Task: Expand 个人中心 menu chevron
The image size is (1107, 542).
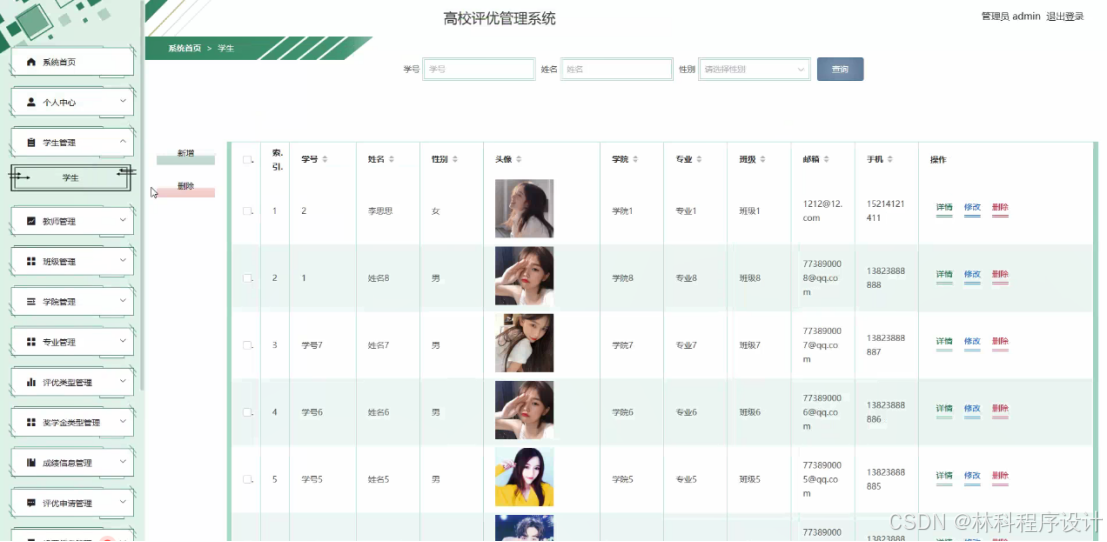Action: pos(123,102)
